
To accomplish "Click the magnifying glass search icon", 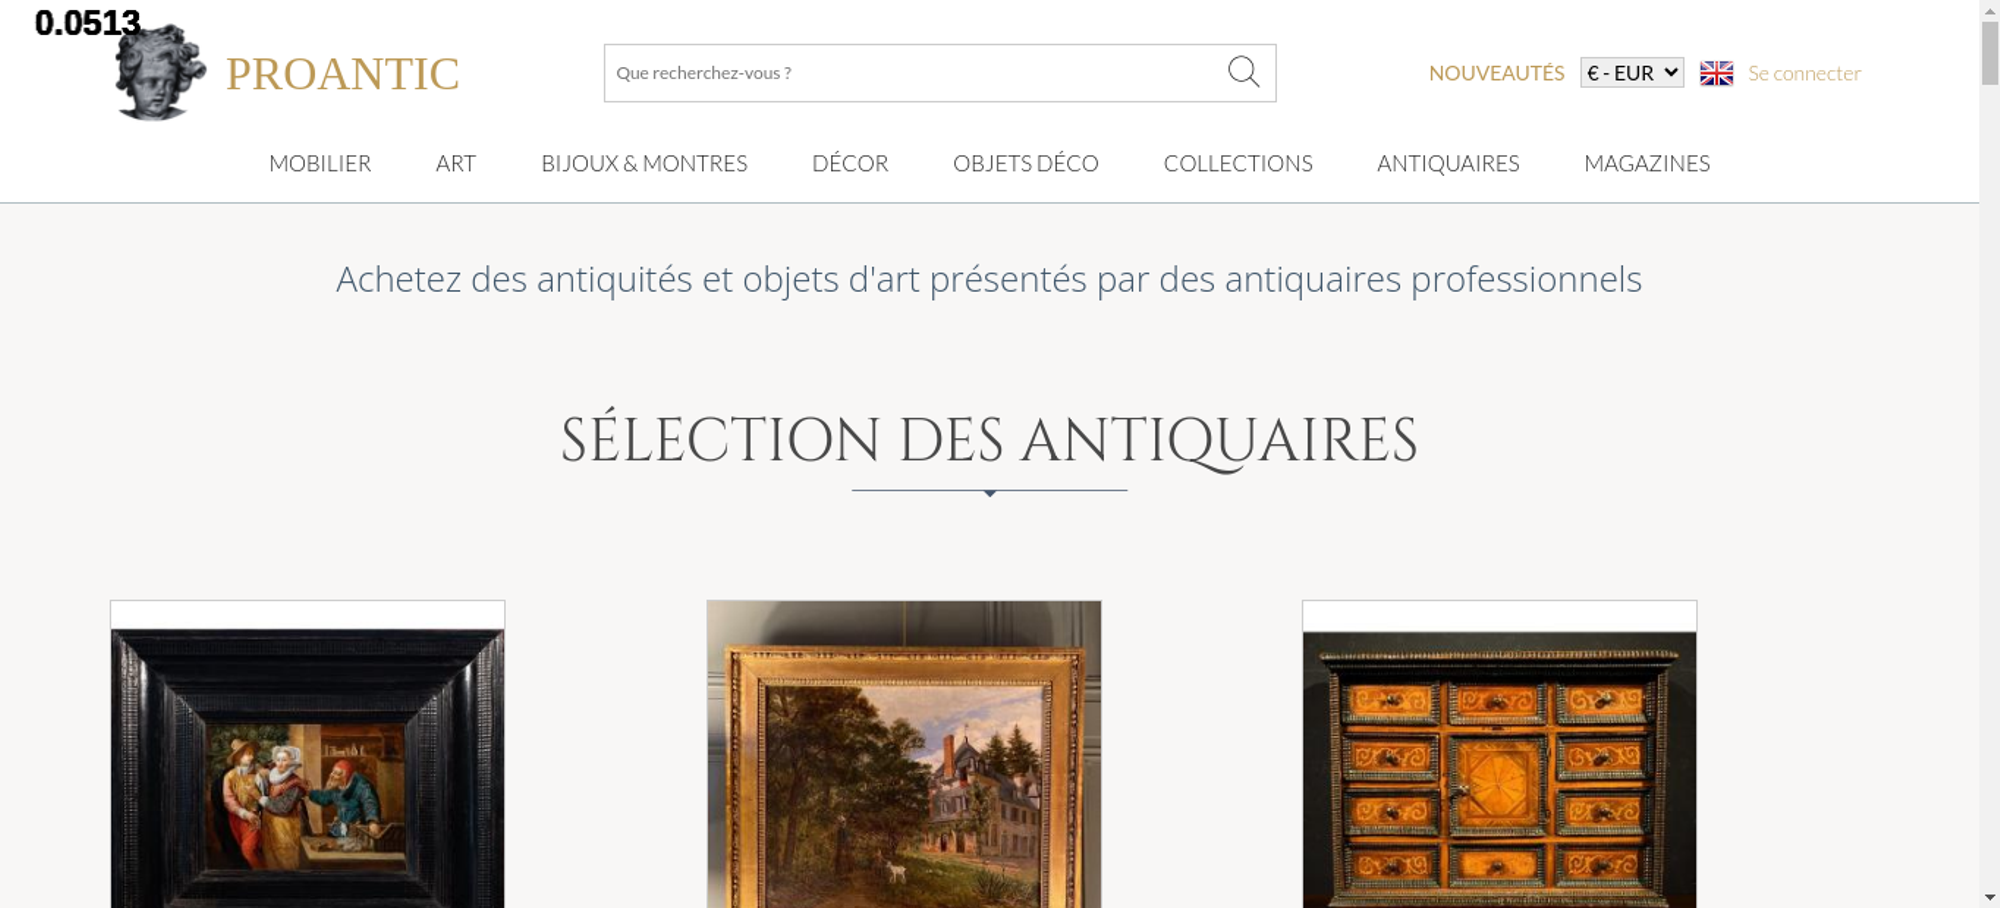I will (1243, 72).
